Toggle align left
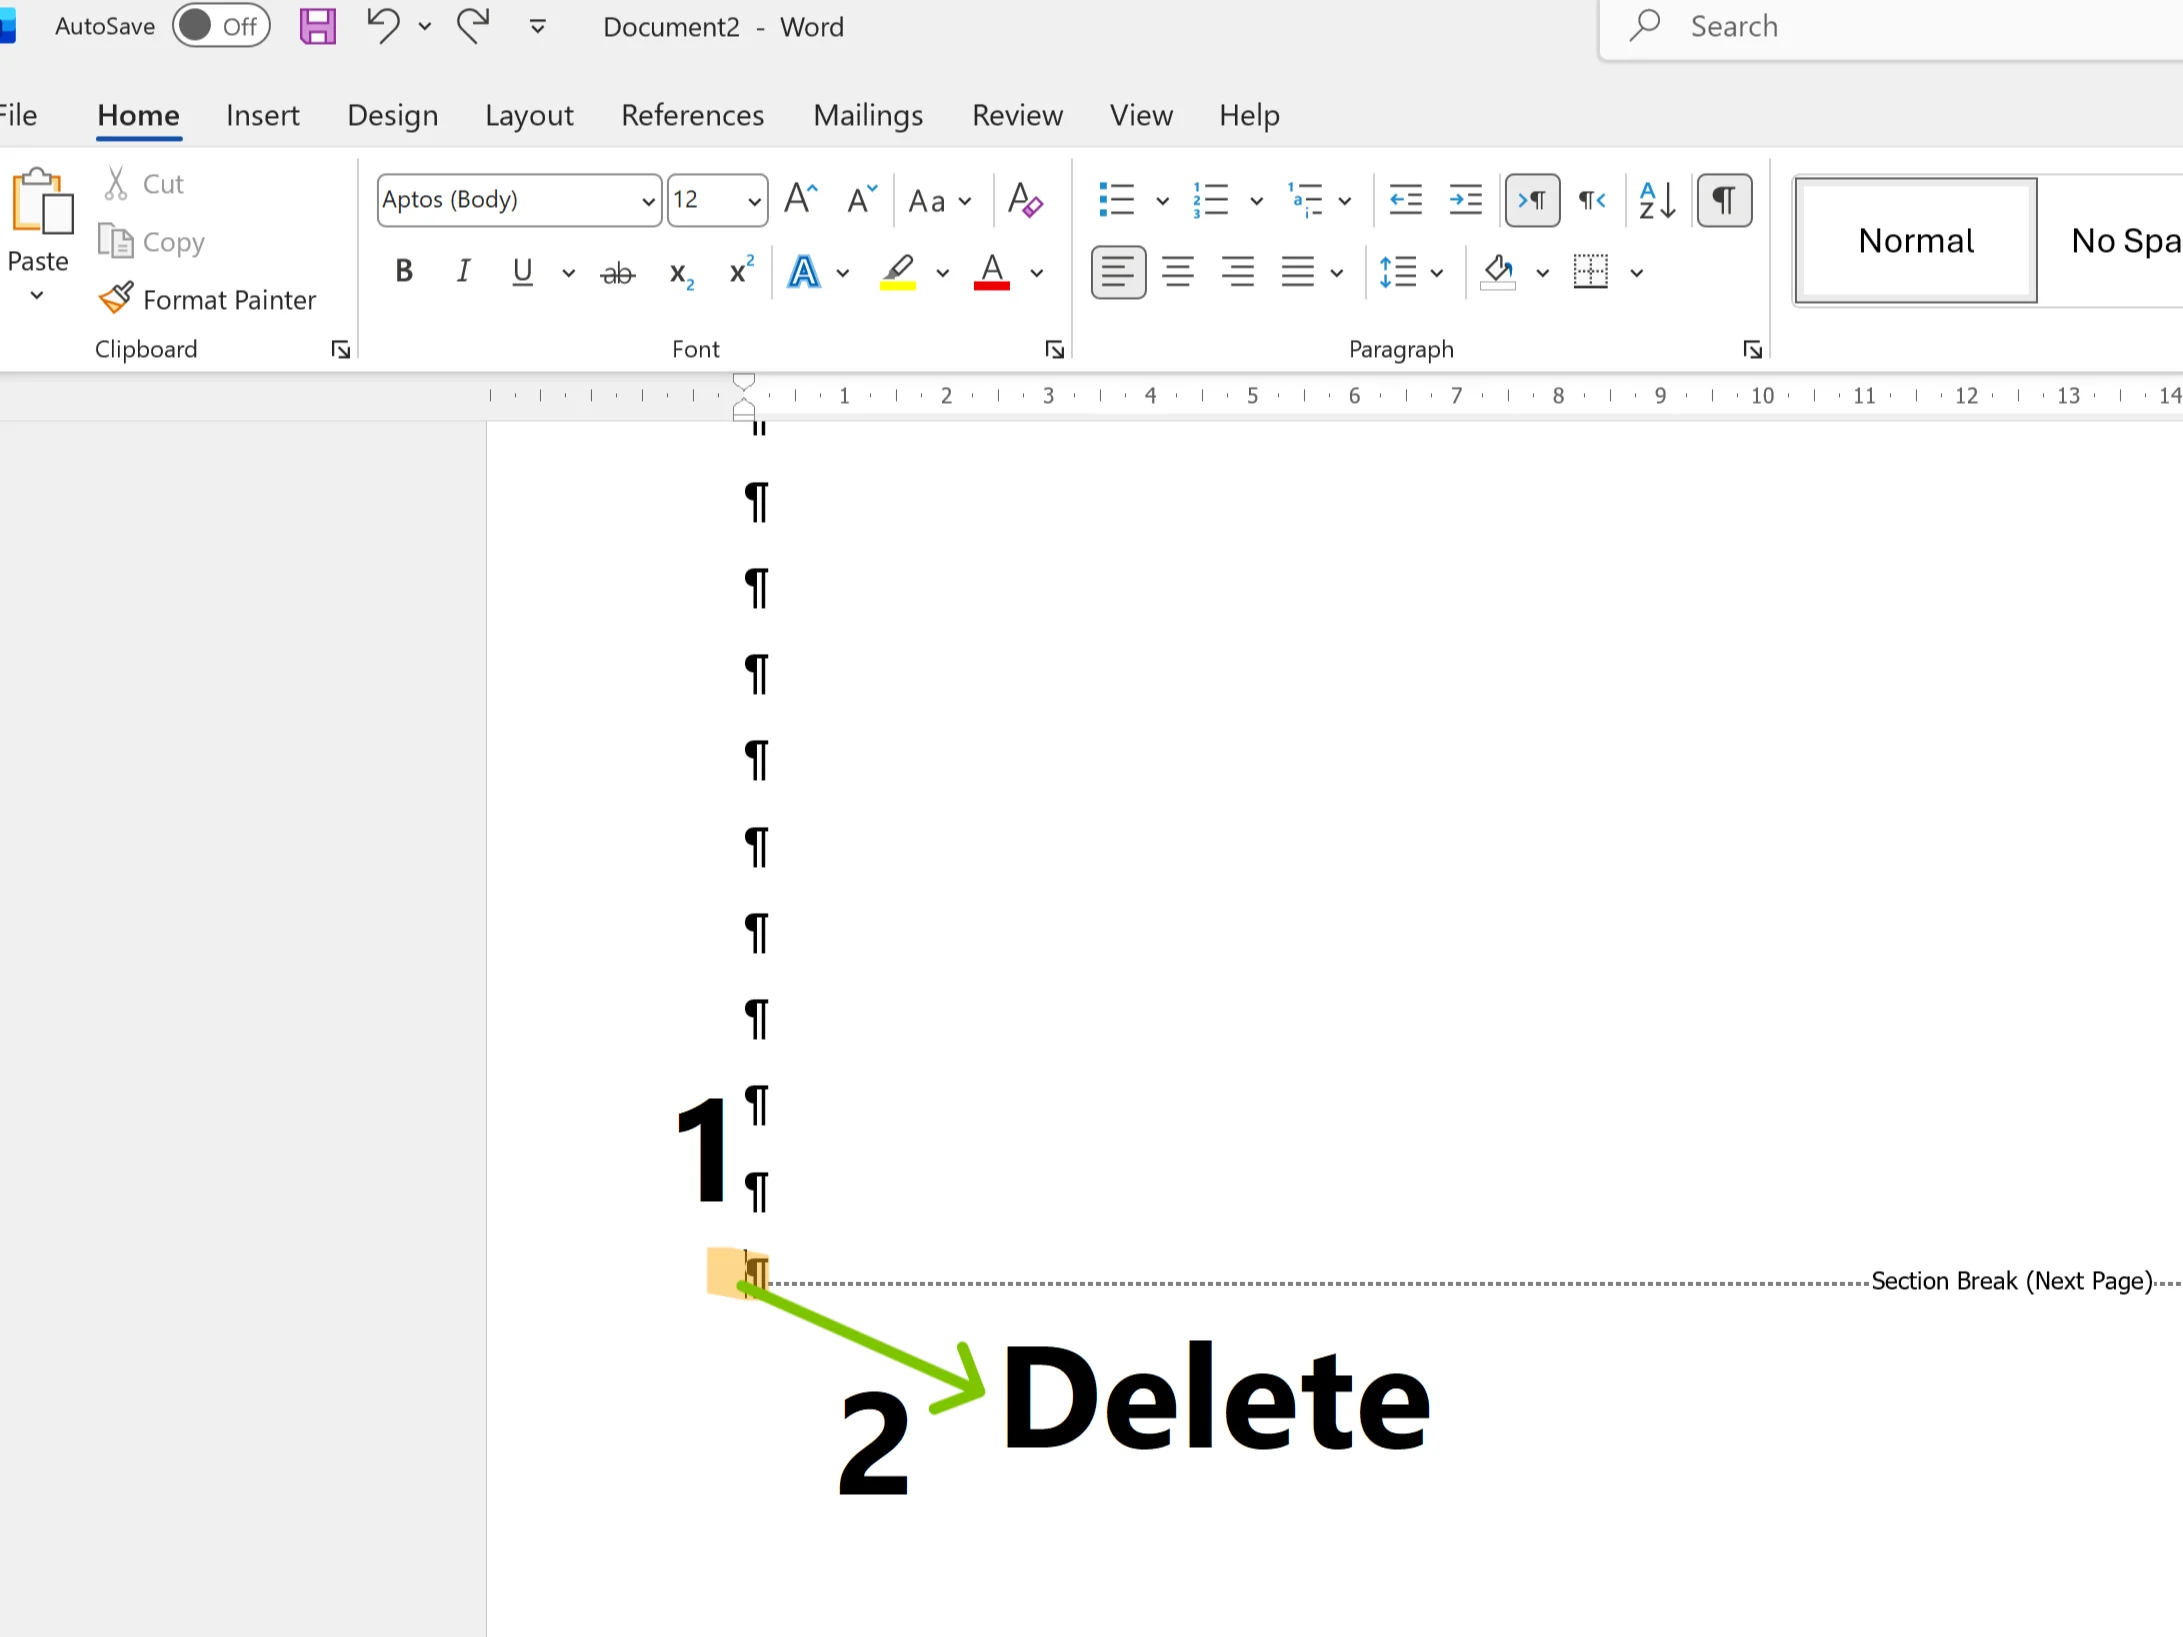This screenshot has width=2183, height=1637. click(1118, 272)
